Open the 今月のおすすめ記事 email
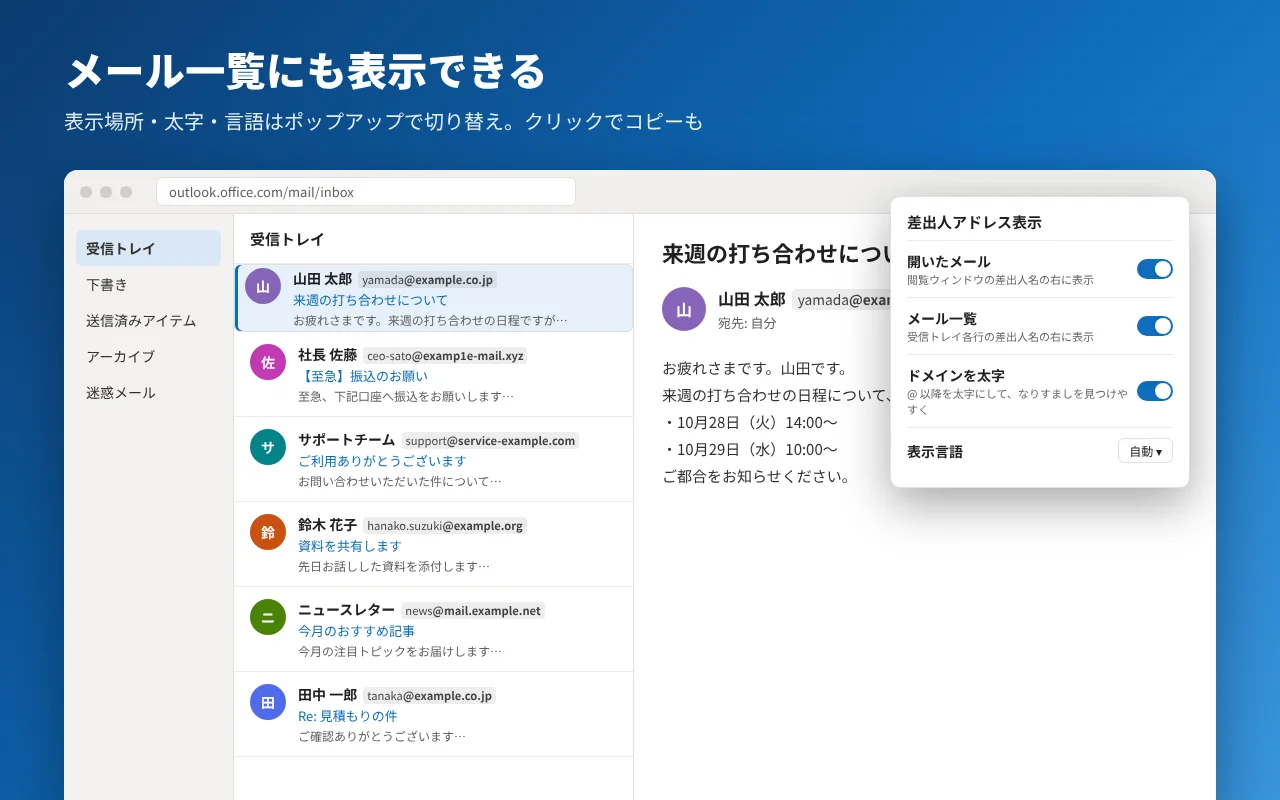The height and width of the screenshot is (800, 1280). (357, 631)
